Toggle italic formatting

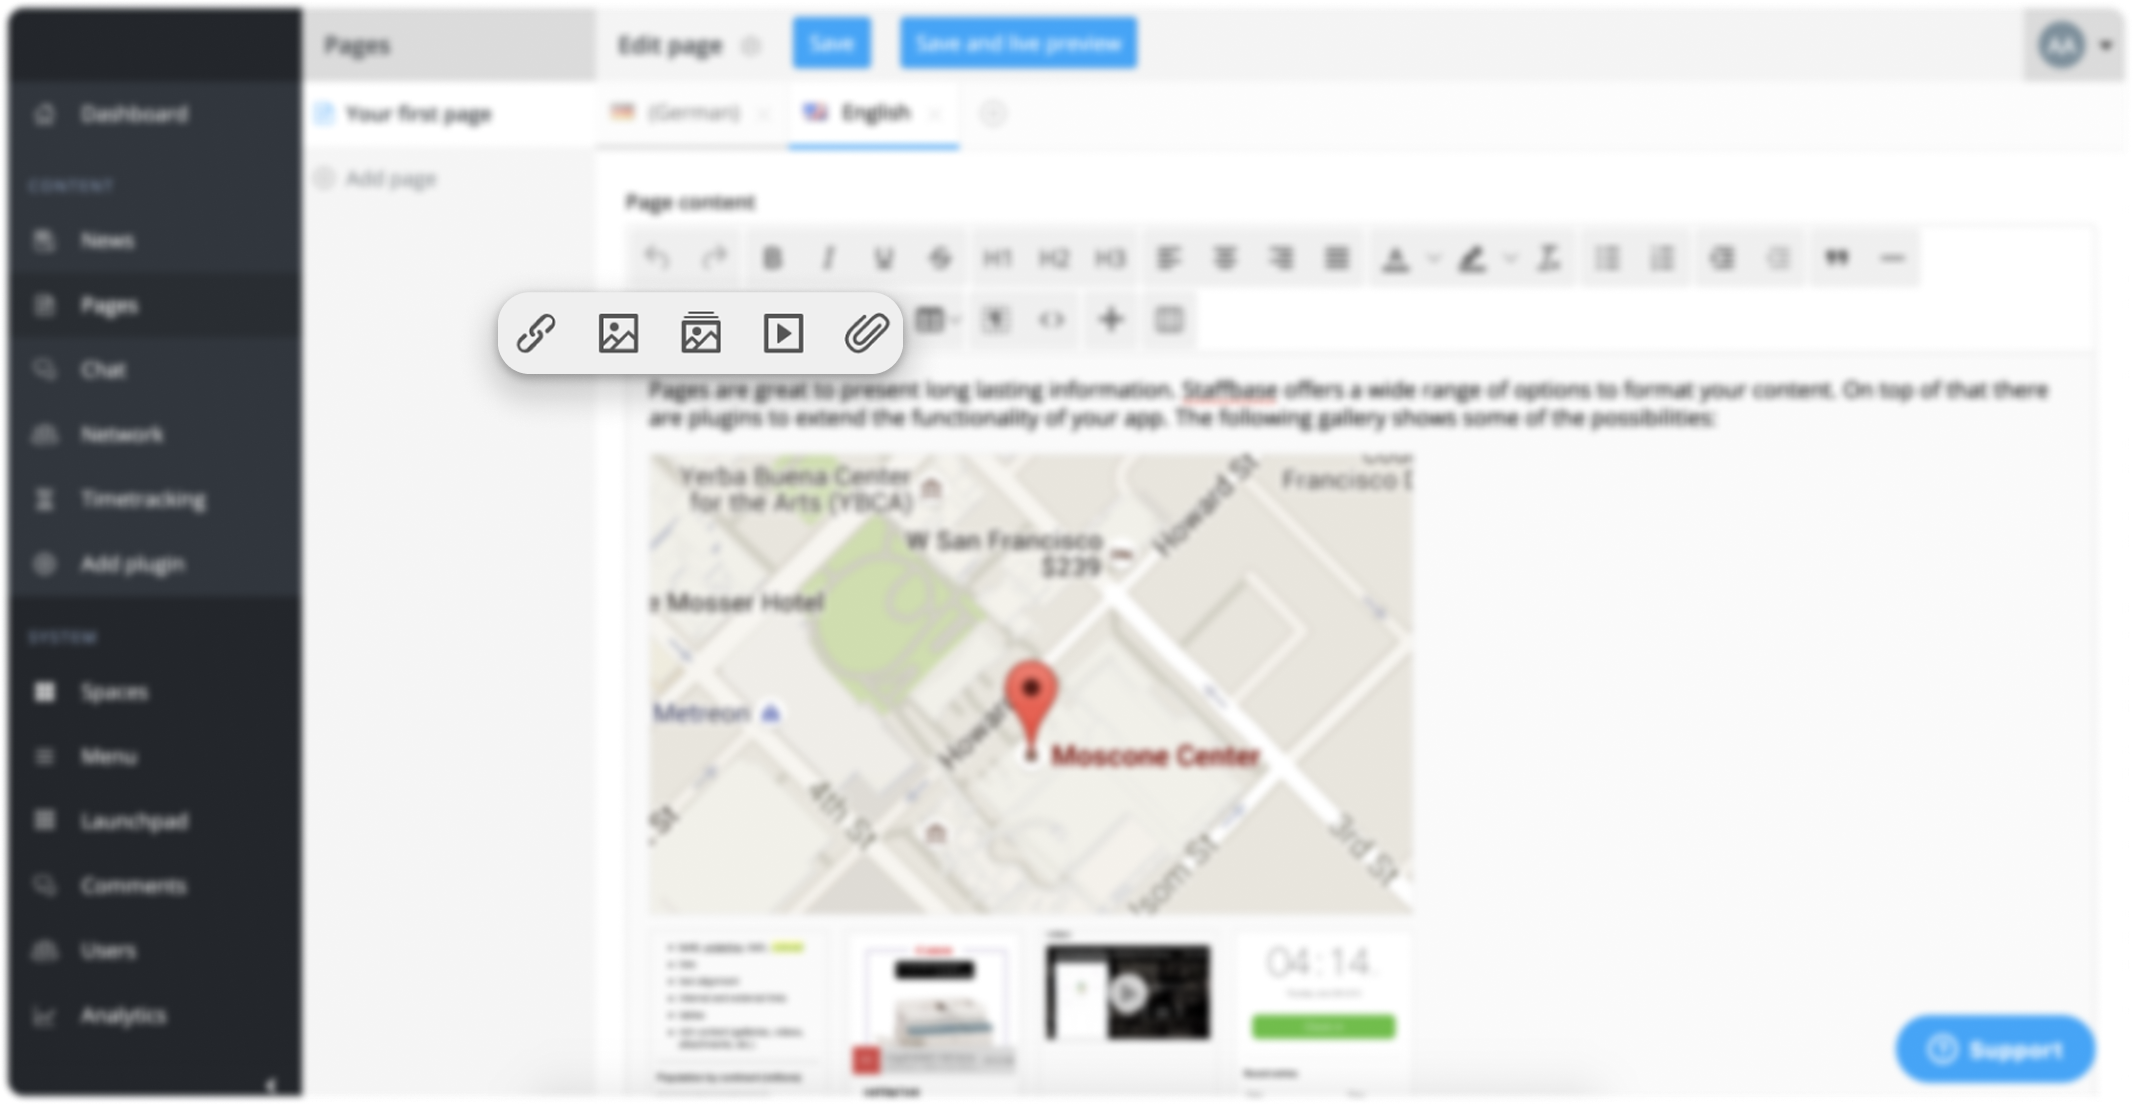point(828,259)
